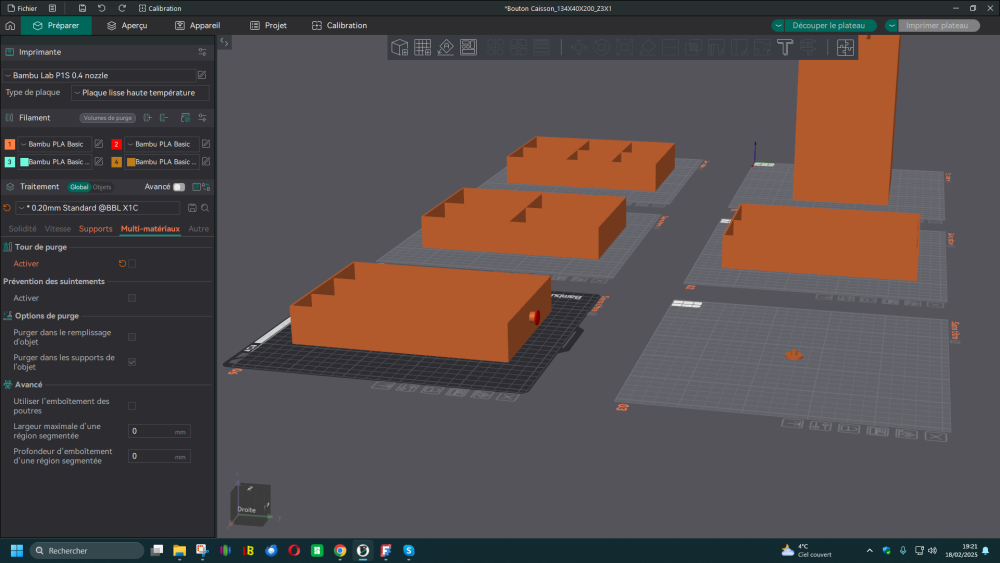
Task: Toggle the Avancé mode switch
Action: tap(179, 187)
